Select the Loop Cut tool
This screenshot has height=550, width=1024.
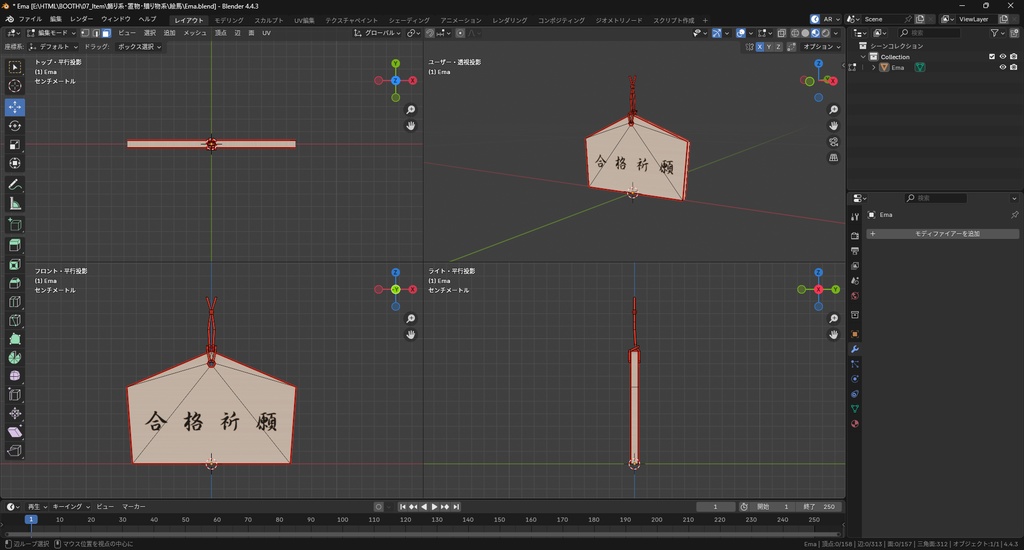pyautogui.click(x=15, y=302)
